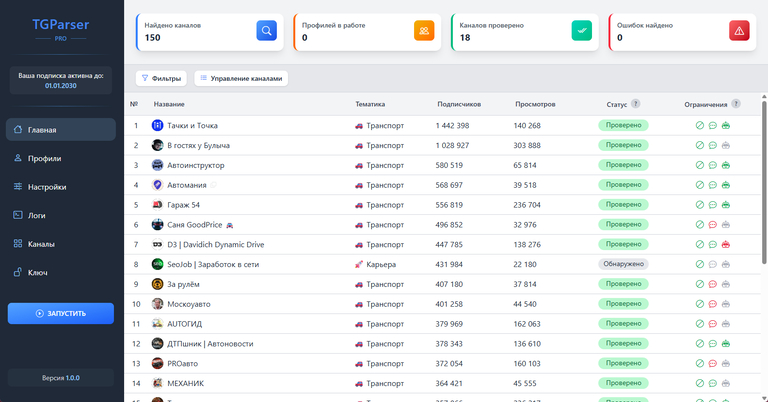Click the avatar of Тачки и Точка channel
Image resolution: width=768 pixels, height=402 pixels.
pos(157,125)
